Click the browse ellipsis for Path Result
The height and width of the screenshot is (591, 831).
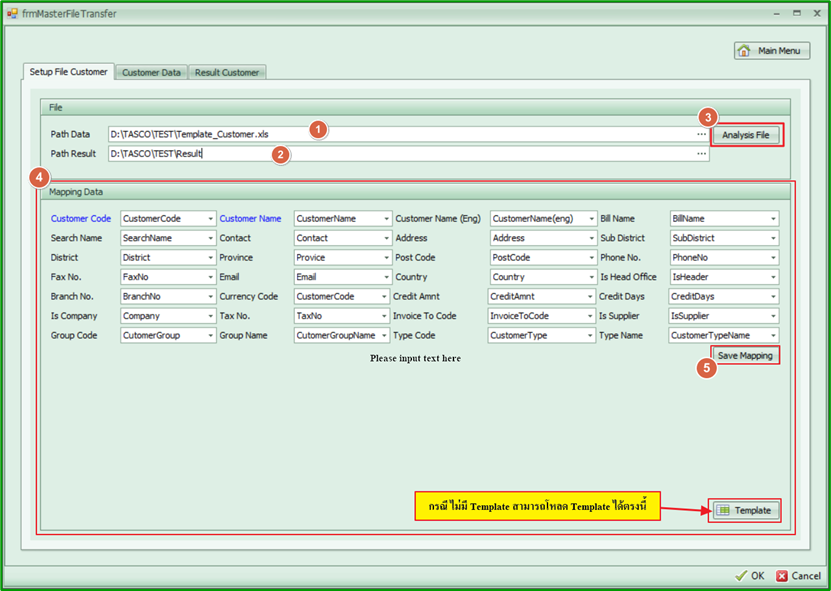click(x=702, y=154)
